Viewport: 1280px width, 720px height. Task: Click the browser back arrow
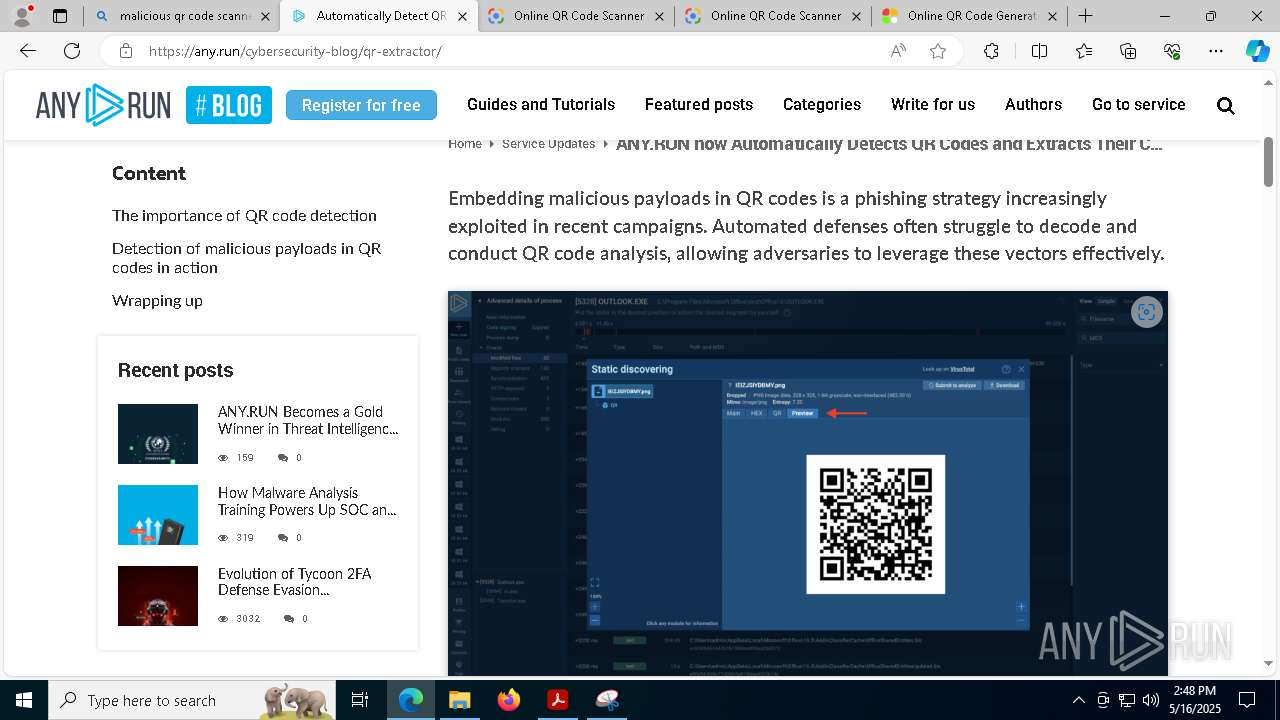28,51
